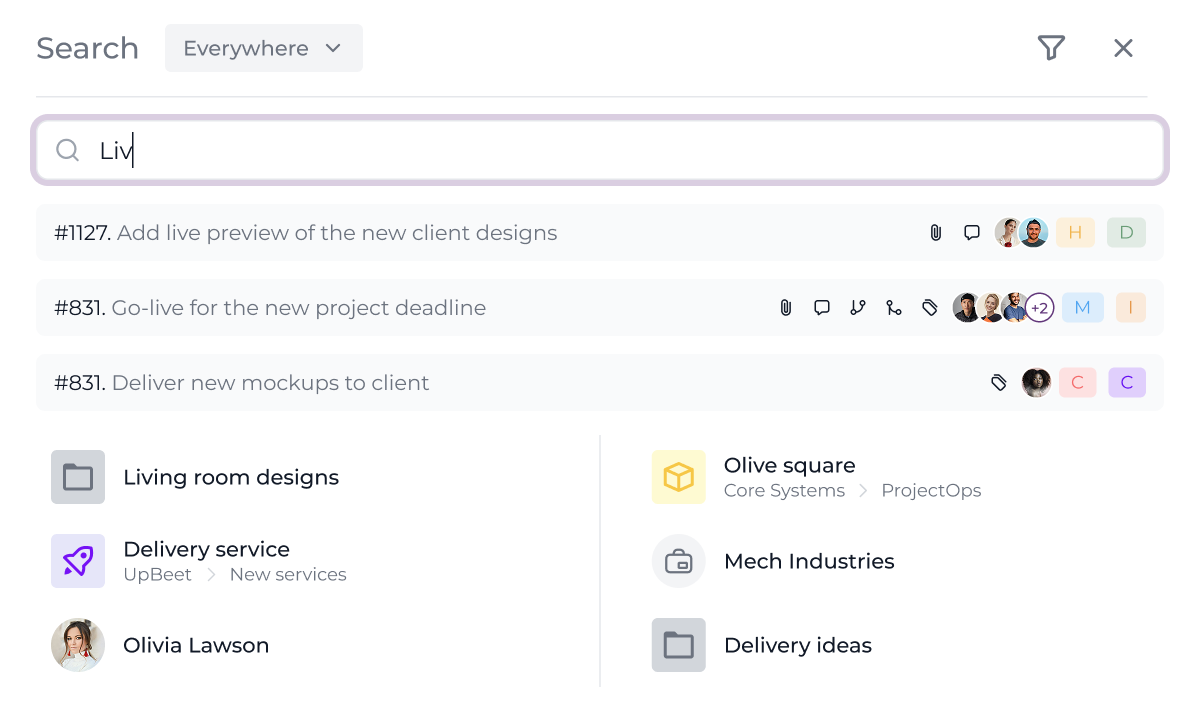This screenshot has width=1200, height=714.
Task: Open the search filter options
Action: click(1051, 48)
